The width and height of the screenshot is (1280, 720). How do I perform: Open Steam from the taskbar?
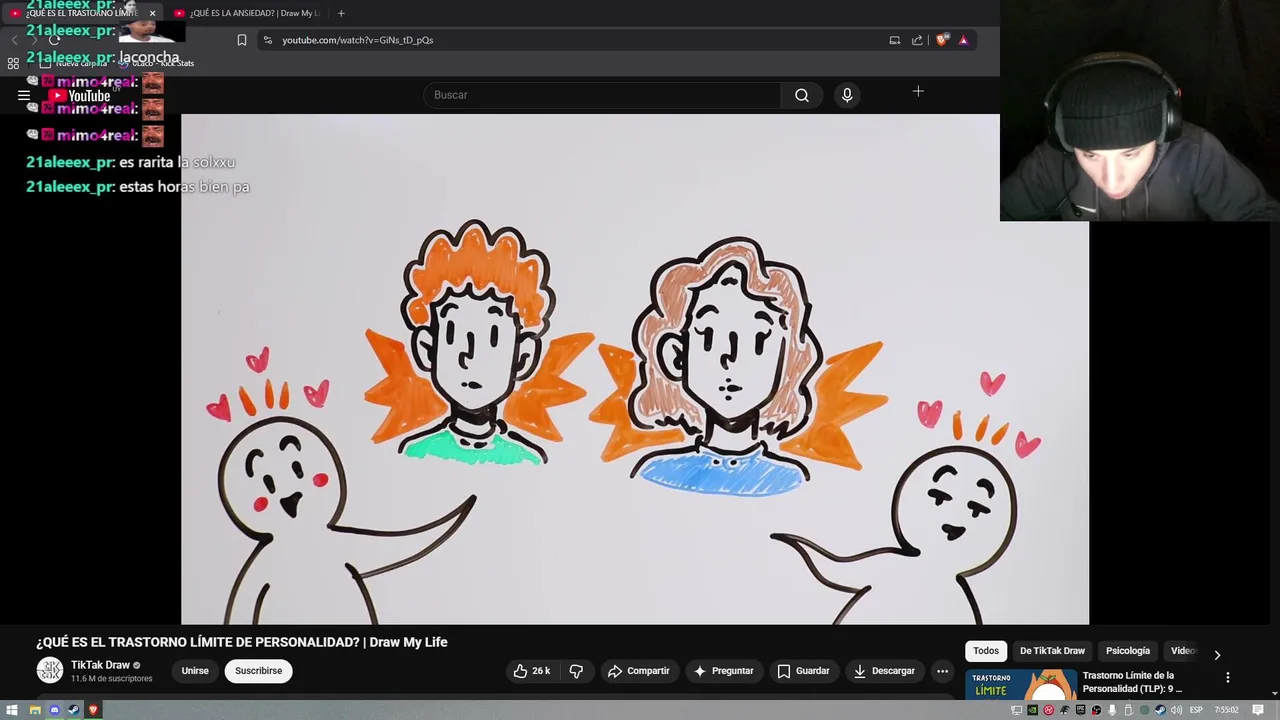click(x=74, y=710)
